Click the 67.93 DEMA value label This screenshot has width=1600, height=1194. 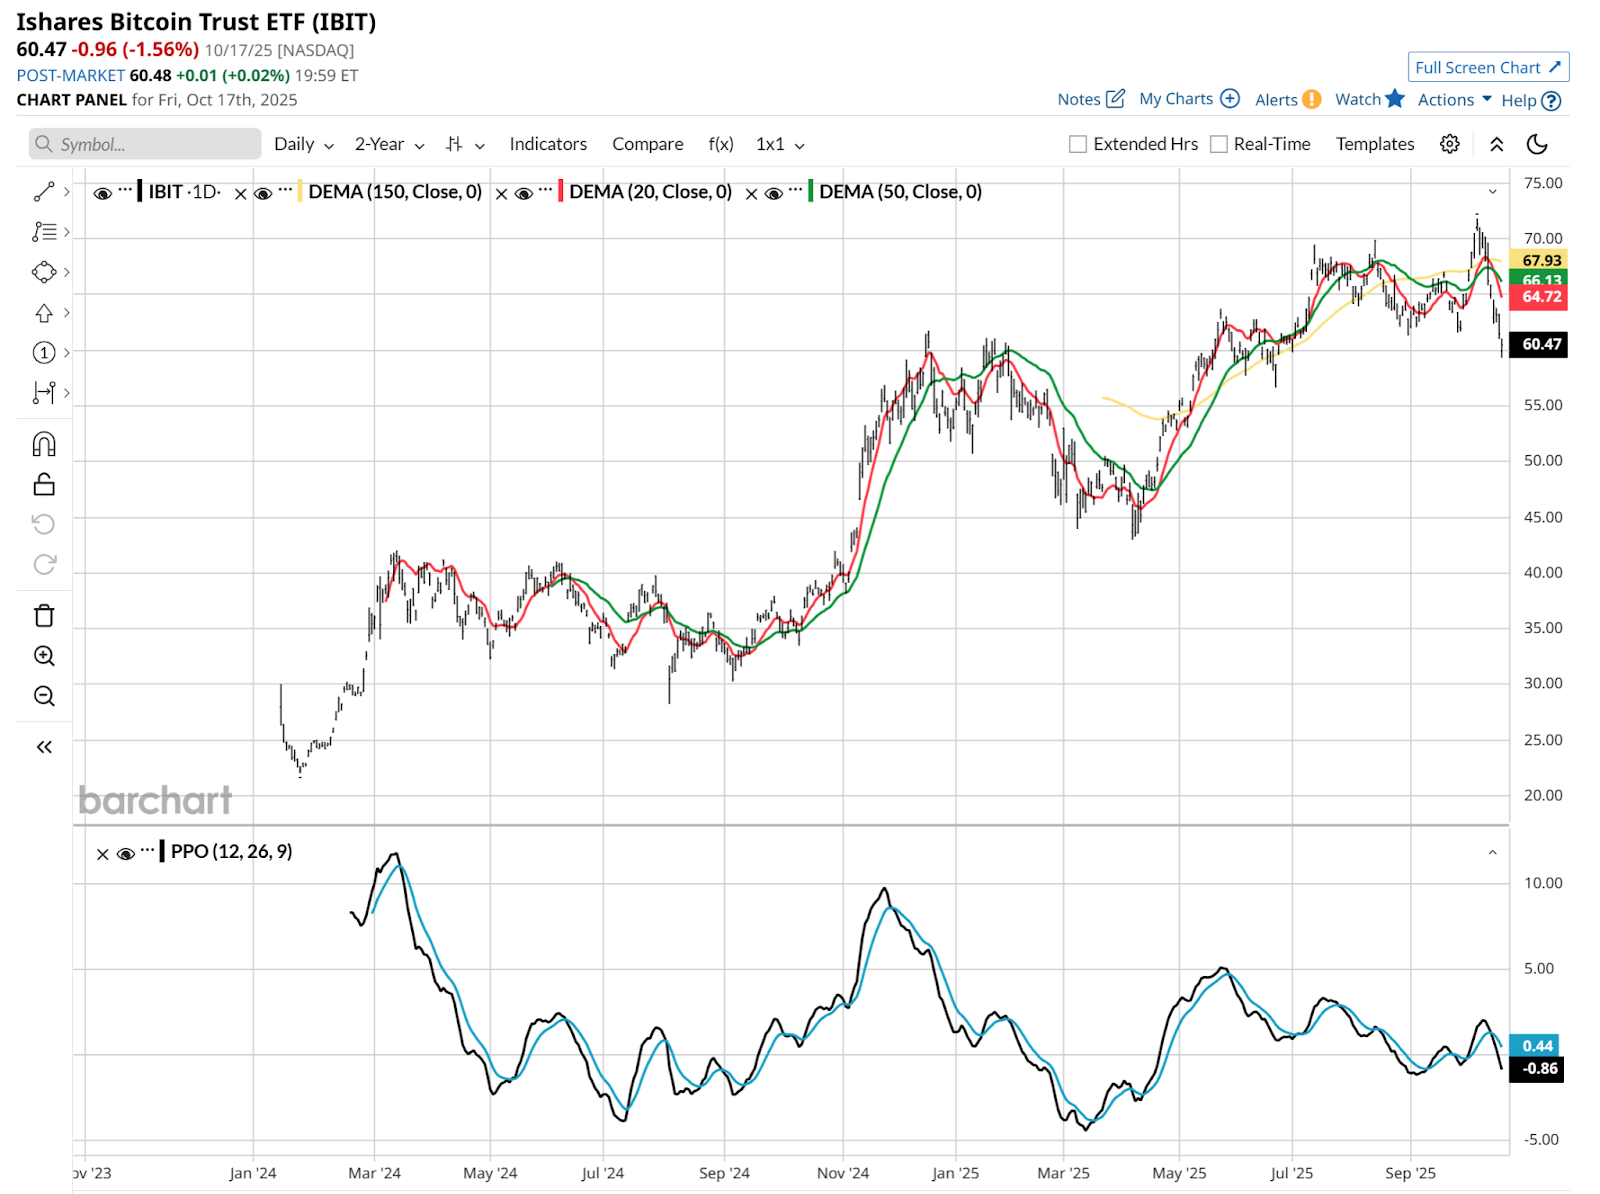tap(1539, 260)
